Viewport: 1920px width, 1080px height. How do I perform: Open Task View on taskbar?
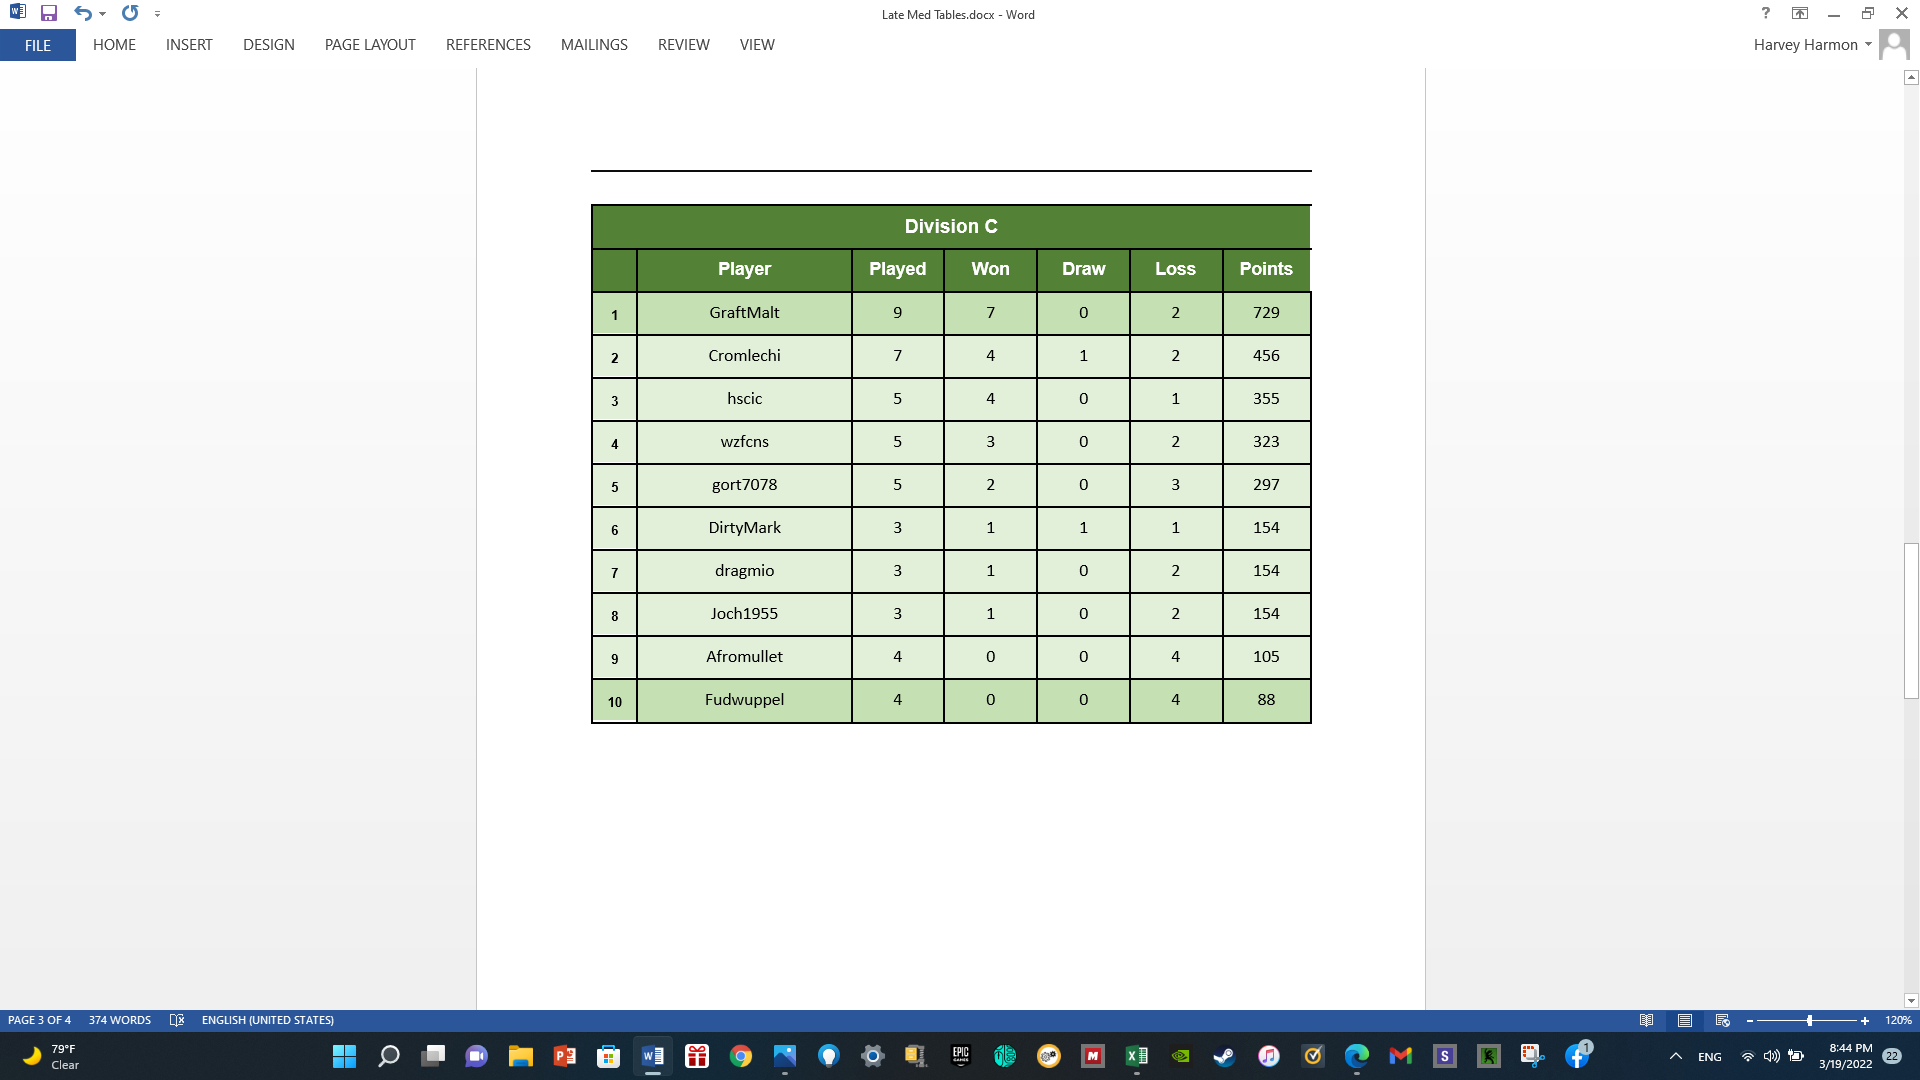432,1056
